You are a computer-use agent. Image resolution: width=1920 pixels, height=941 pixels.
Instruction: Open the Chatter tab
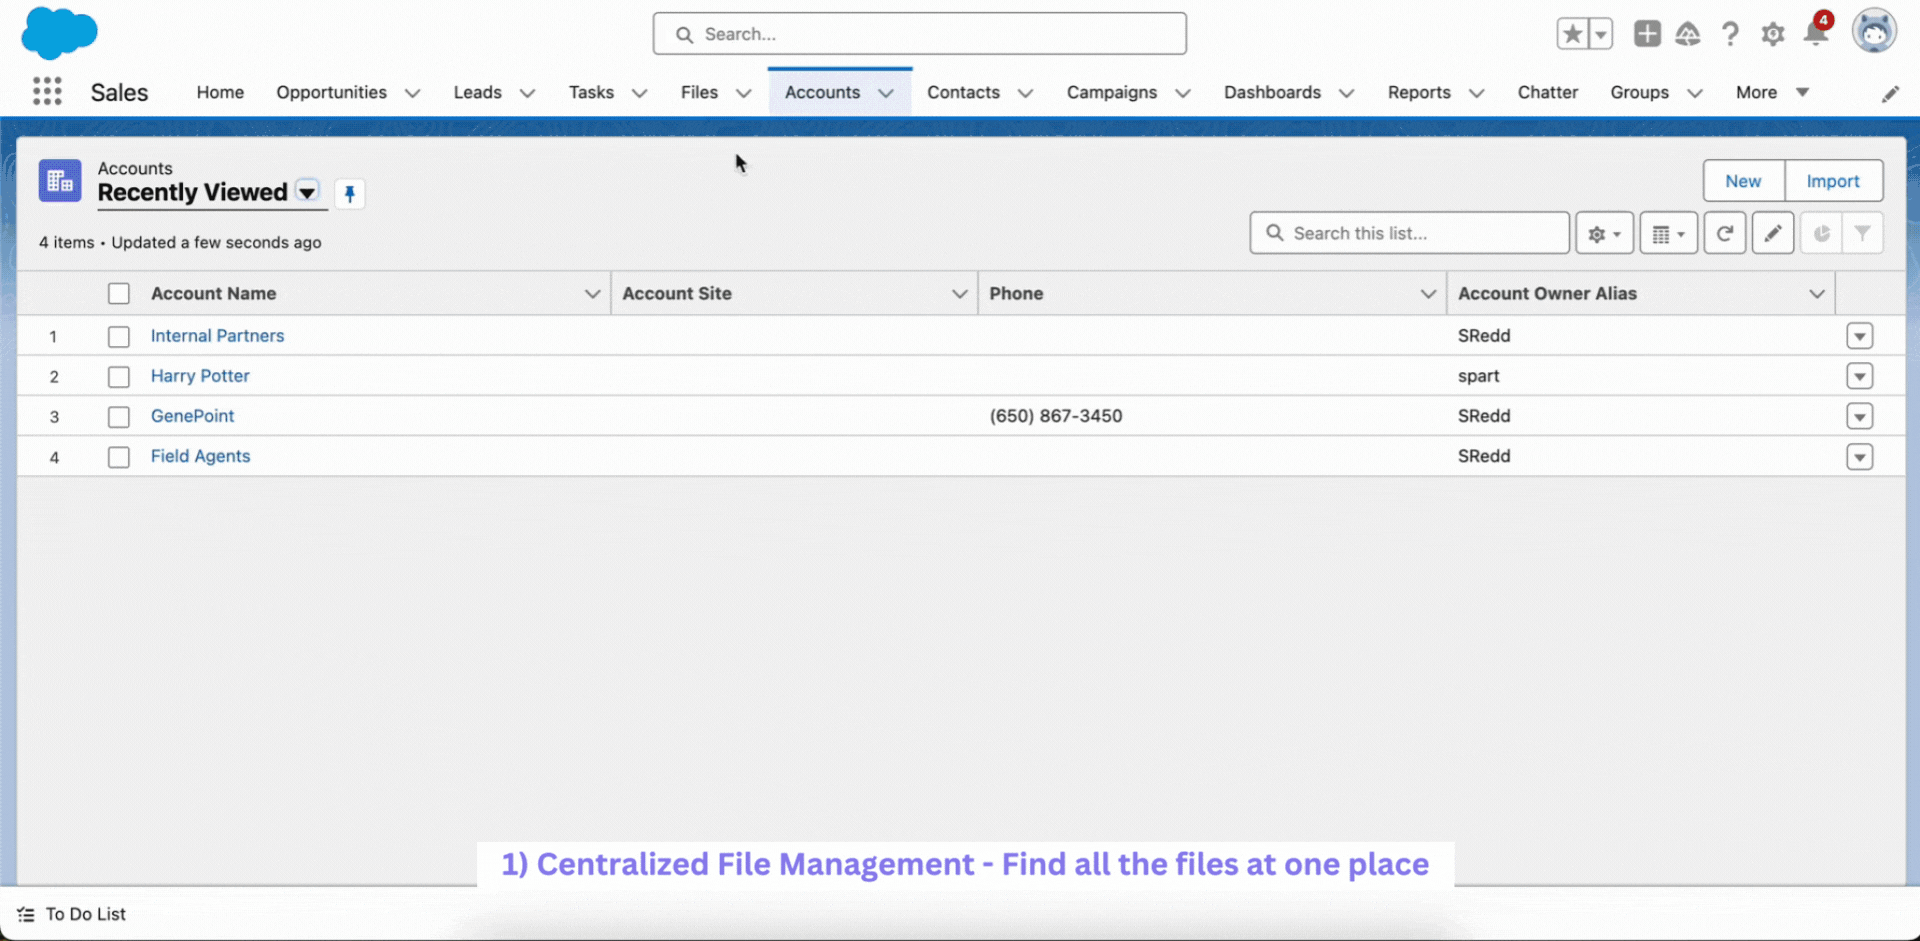[x=1547, y=92]
